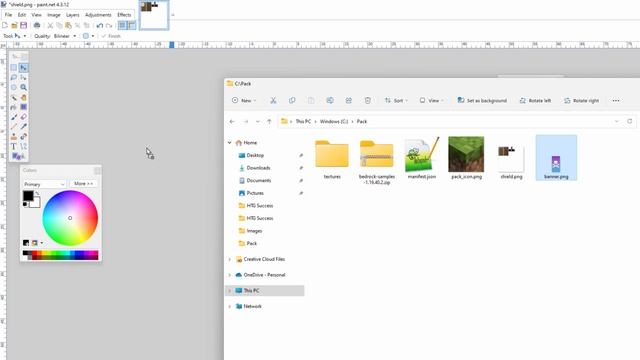Select the shield.png thumbnail in paint.net image list
640x360 pixels.
(x=154, y=15)
